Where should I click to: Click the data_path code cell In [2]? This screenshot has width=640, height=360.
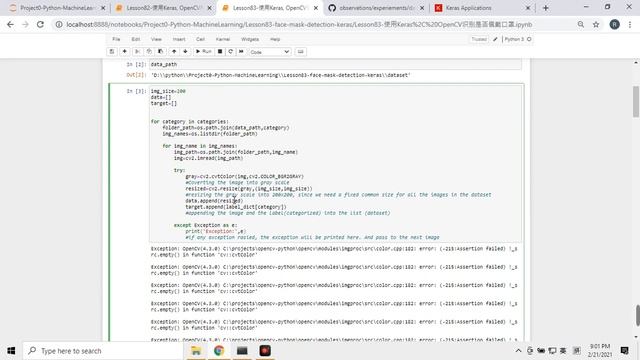336,64
